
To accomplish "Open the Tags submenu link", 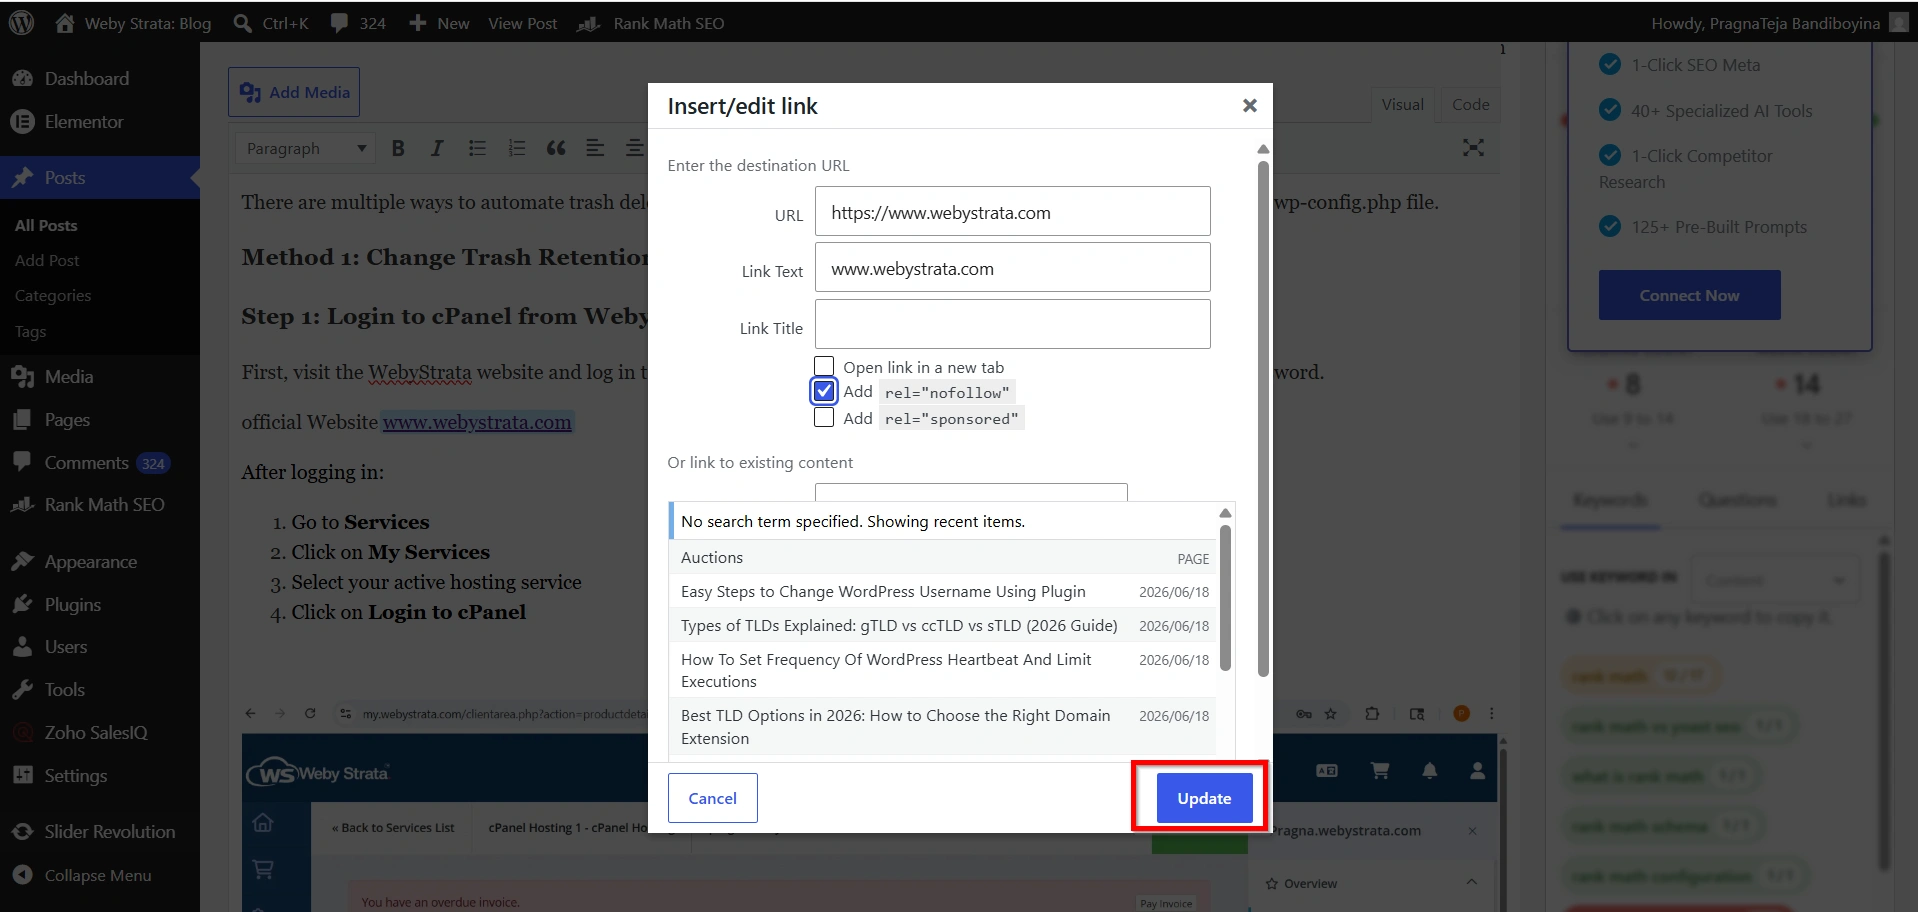I will click(30, 332).
